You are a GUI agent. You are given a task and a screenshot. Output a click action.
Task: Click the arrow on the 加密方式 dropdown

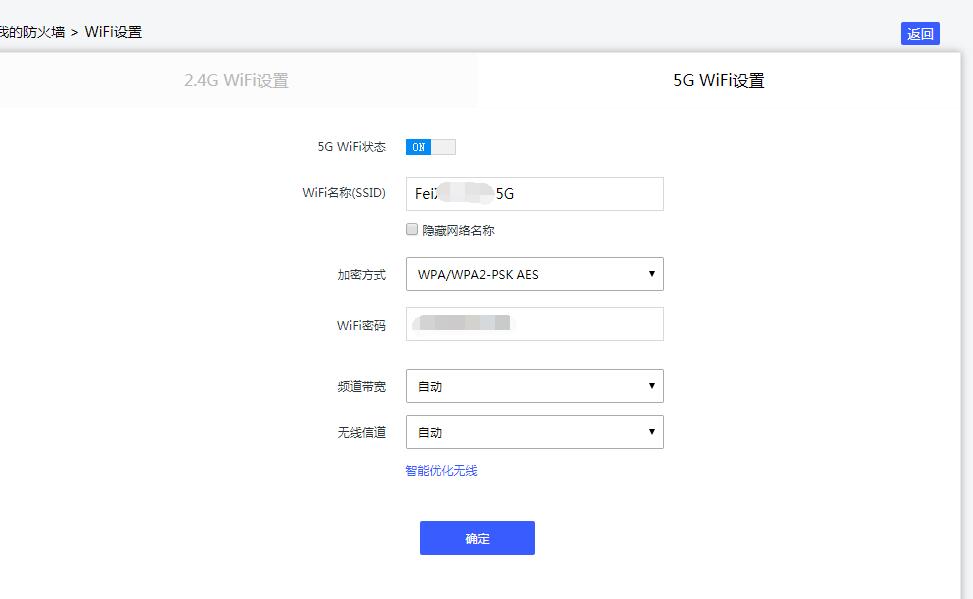pyautogui.click(x=651, y=274)
